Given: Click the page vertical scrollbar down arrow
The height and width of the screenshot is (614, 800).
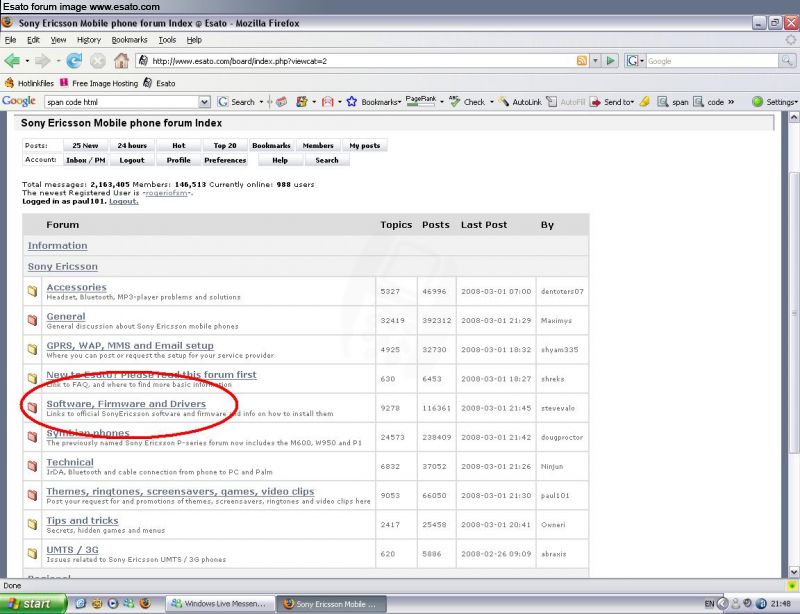Looking at the screenshot, I should click(793, 572).
